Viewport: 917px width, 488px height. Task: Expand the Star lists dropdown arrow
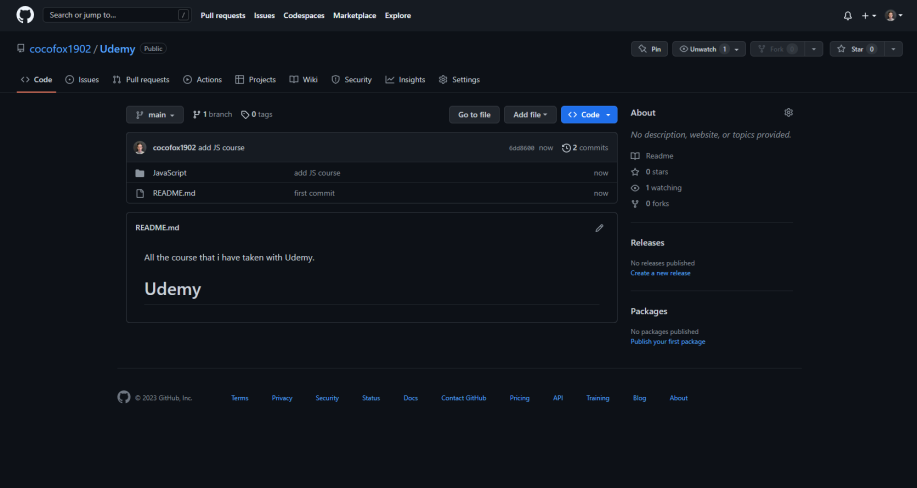pyautogui.click(x=893, y=49)
